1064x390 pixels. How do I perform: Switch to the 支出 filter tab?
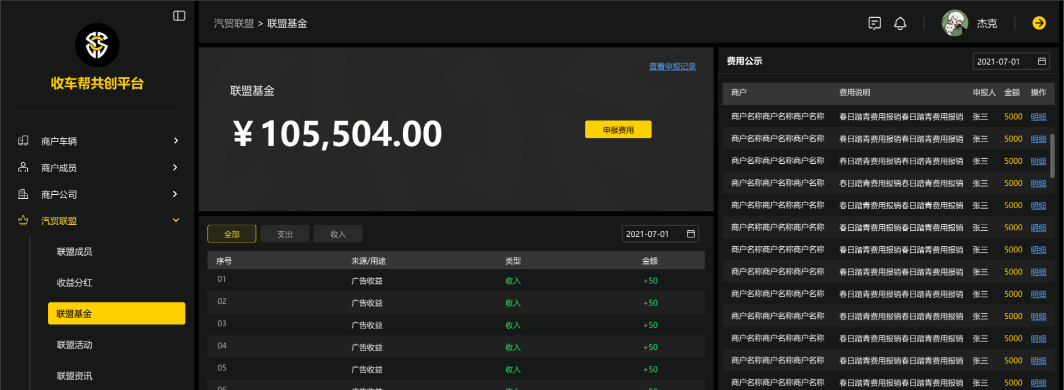pyautogui.click(x=285, y=234)
